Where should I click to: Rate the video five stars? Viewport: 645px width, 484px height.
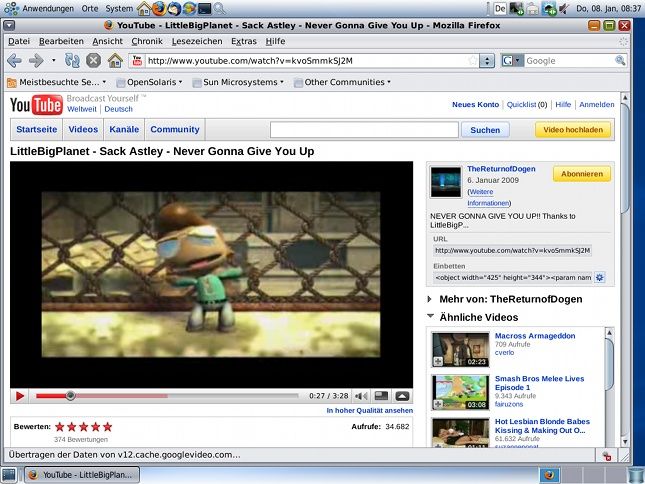[108, 427]
